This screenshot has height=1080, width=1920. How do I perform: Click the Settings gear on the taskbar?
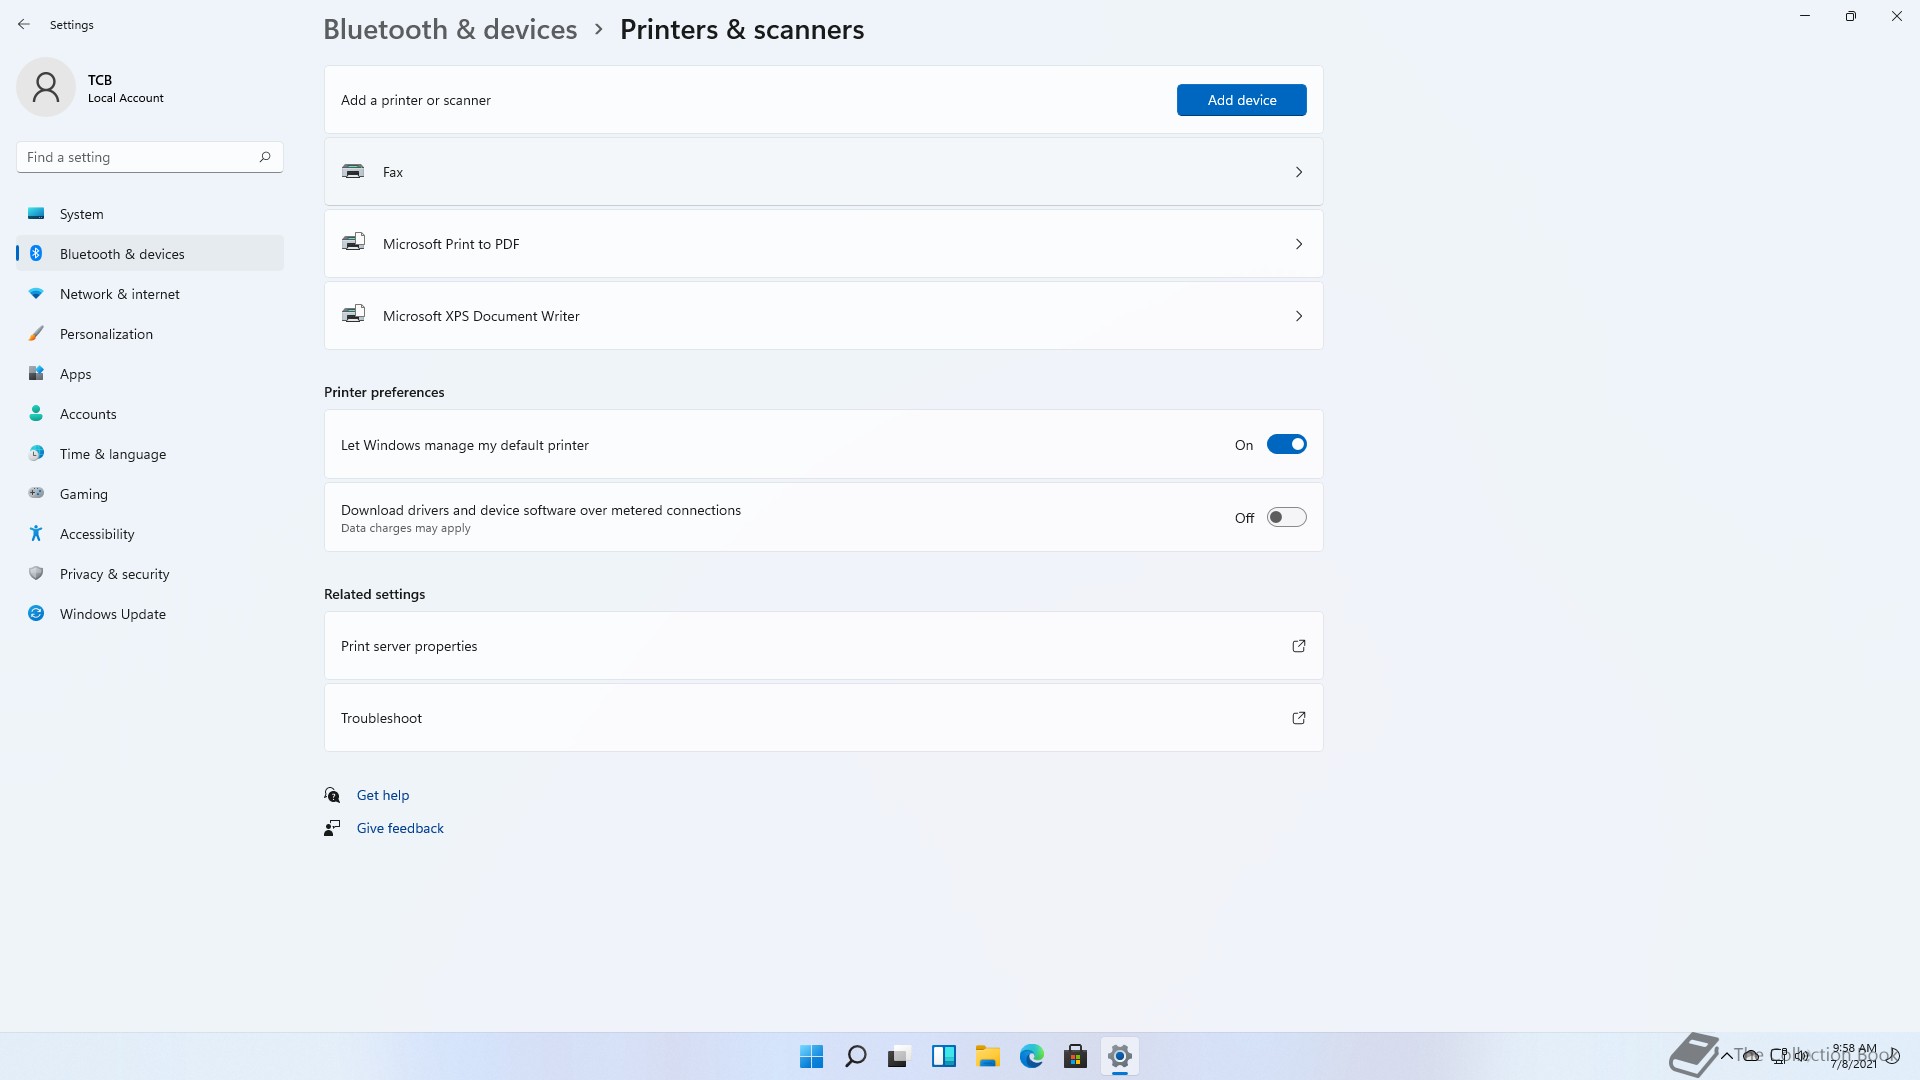click(x=1119, y=1056)
